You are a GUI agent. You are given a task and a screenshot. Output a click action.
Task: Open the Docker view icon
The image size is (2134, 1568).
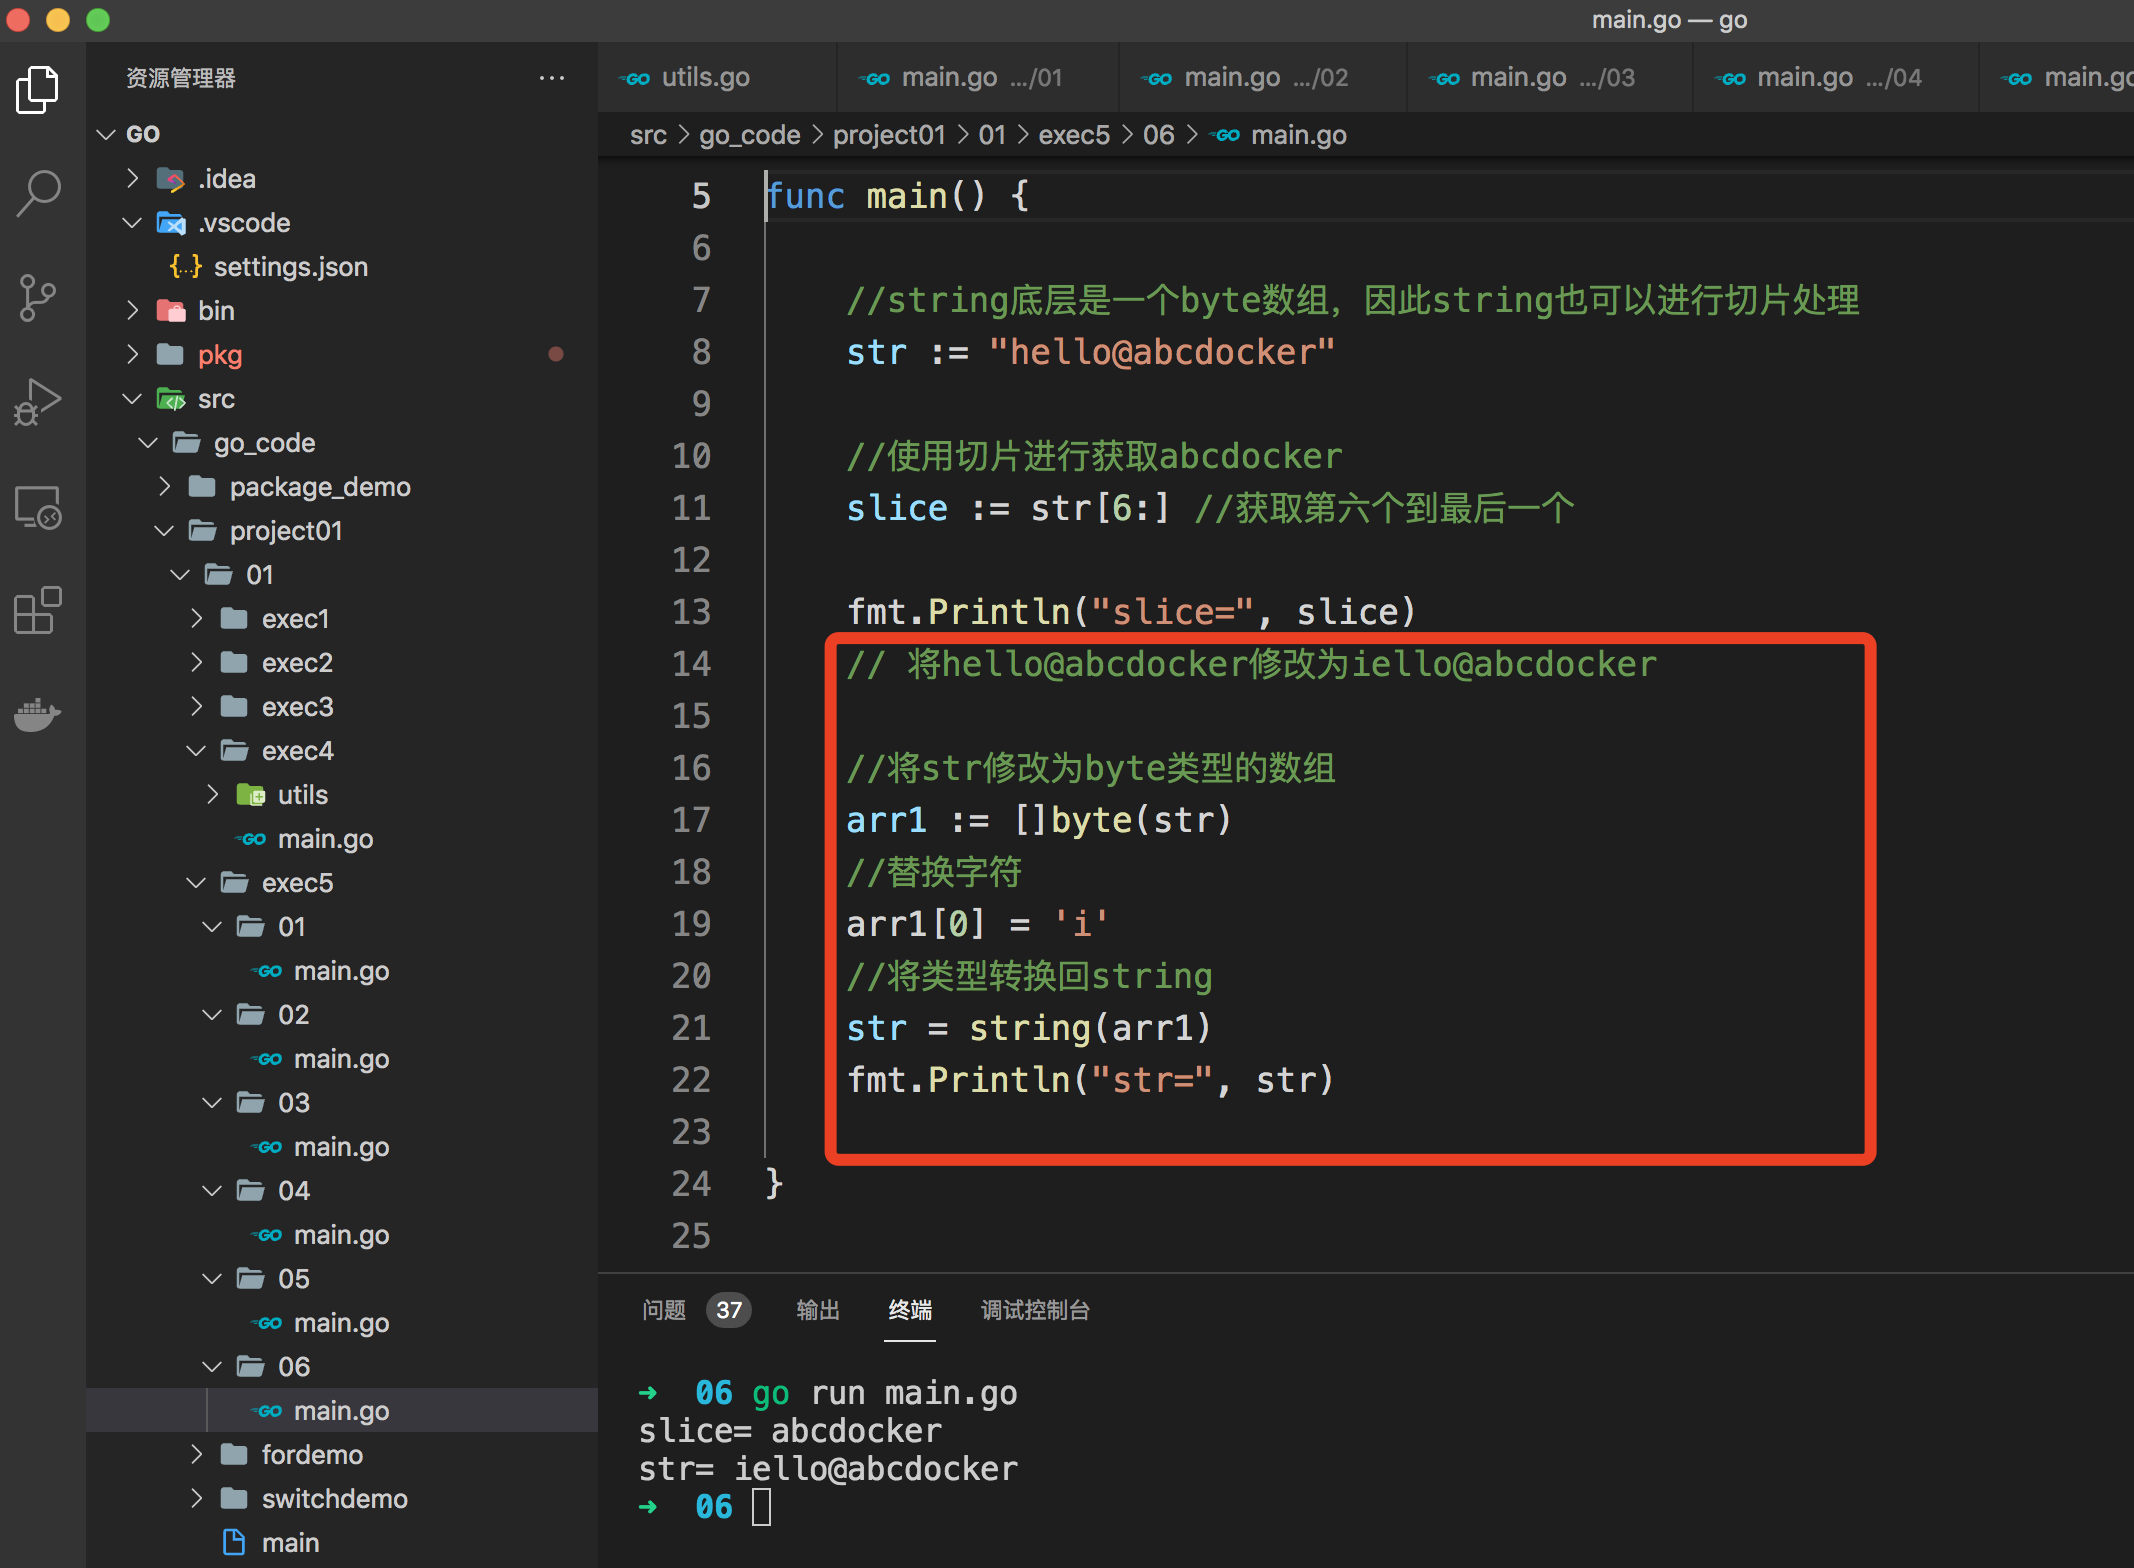pos(38,714)
